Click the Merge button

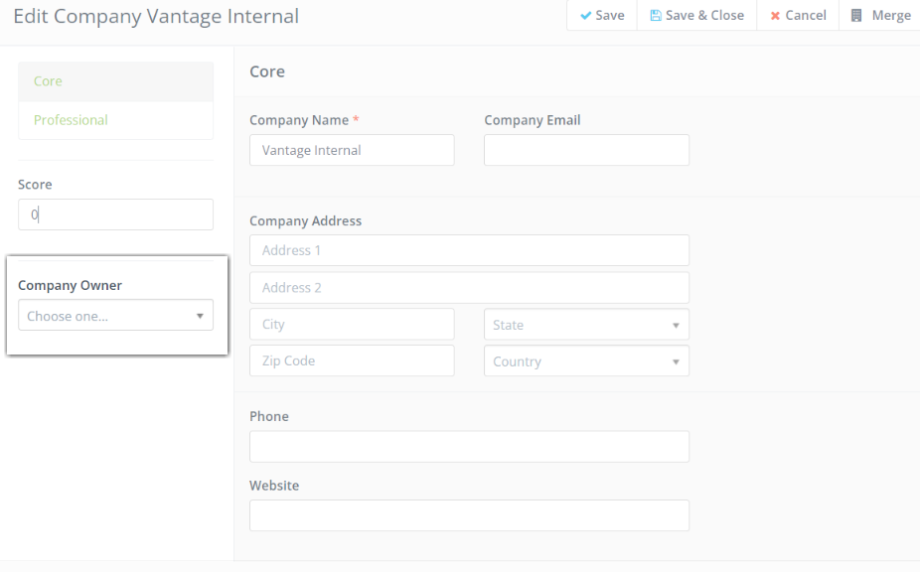[x=880, y=16]
